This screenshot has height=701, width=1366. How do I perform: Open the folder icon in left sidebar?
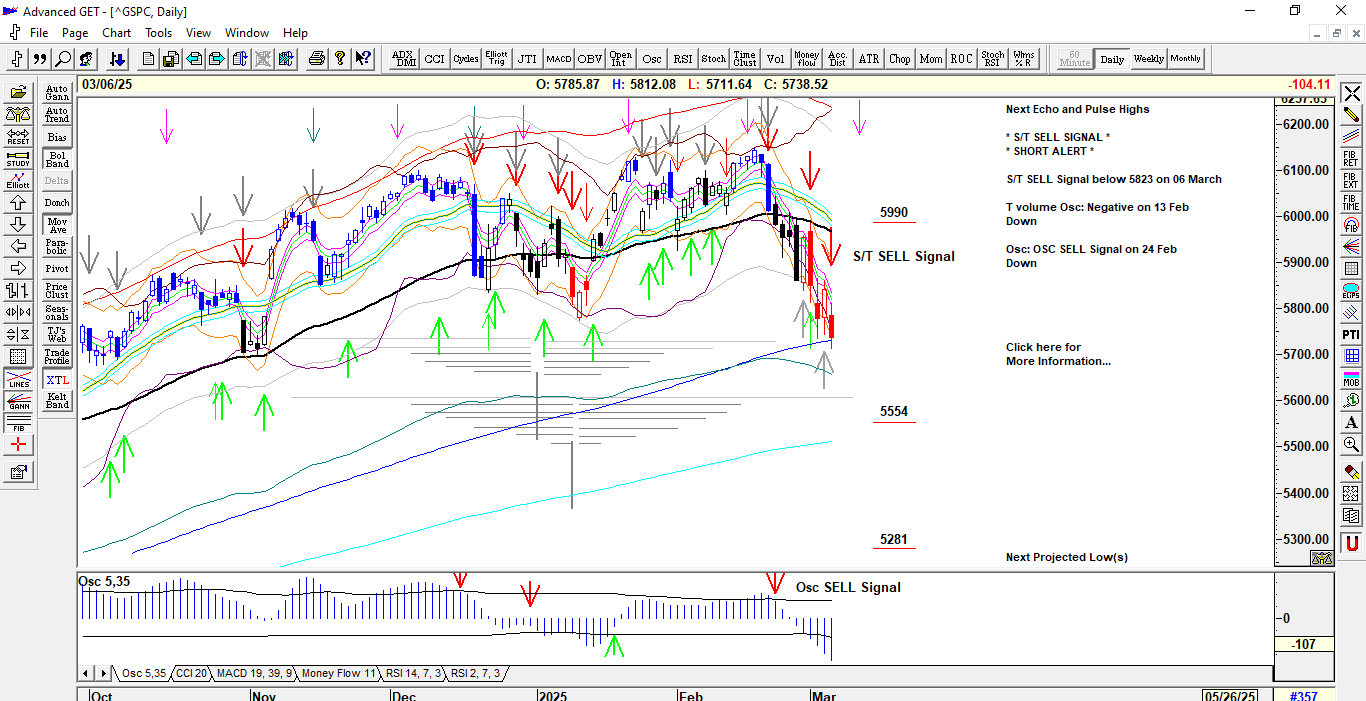pos(18,93)
